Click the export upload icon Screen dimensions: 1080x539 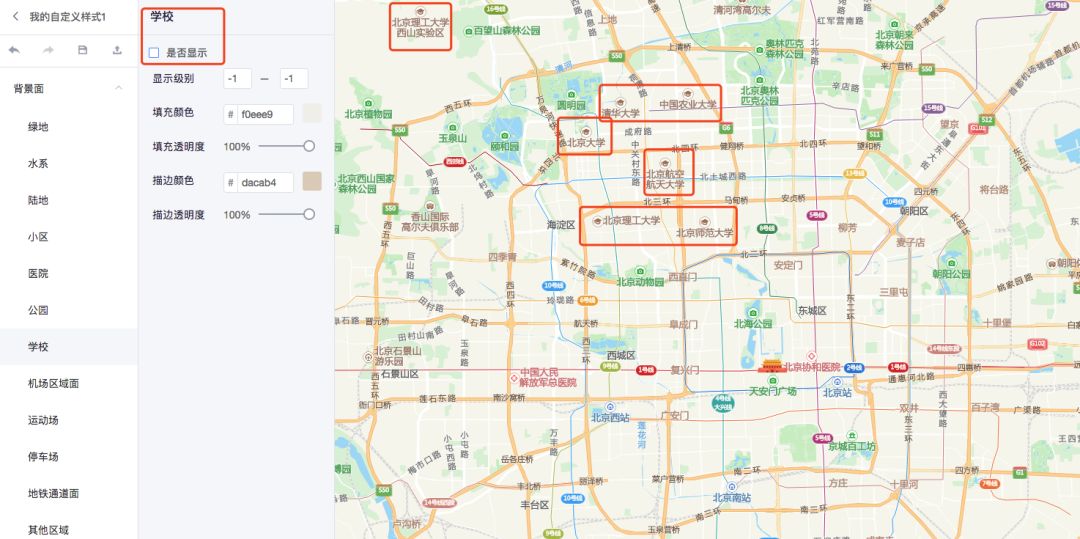[117, 50]
